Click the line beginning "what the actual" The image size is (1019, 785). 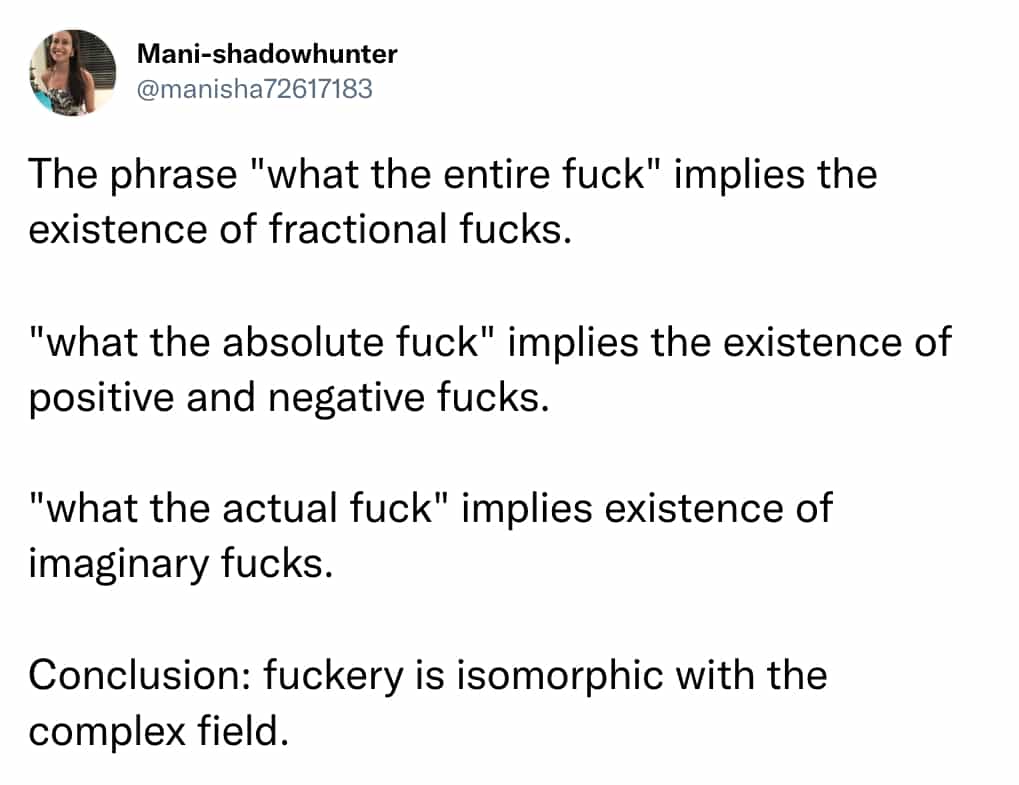(430, 509)
